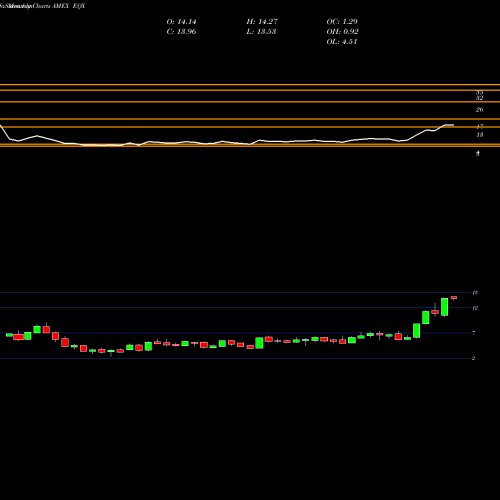500x500 pixels.
Task: Select the OL: 4.51 reading
Action: (x=342, y=42)
